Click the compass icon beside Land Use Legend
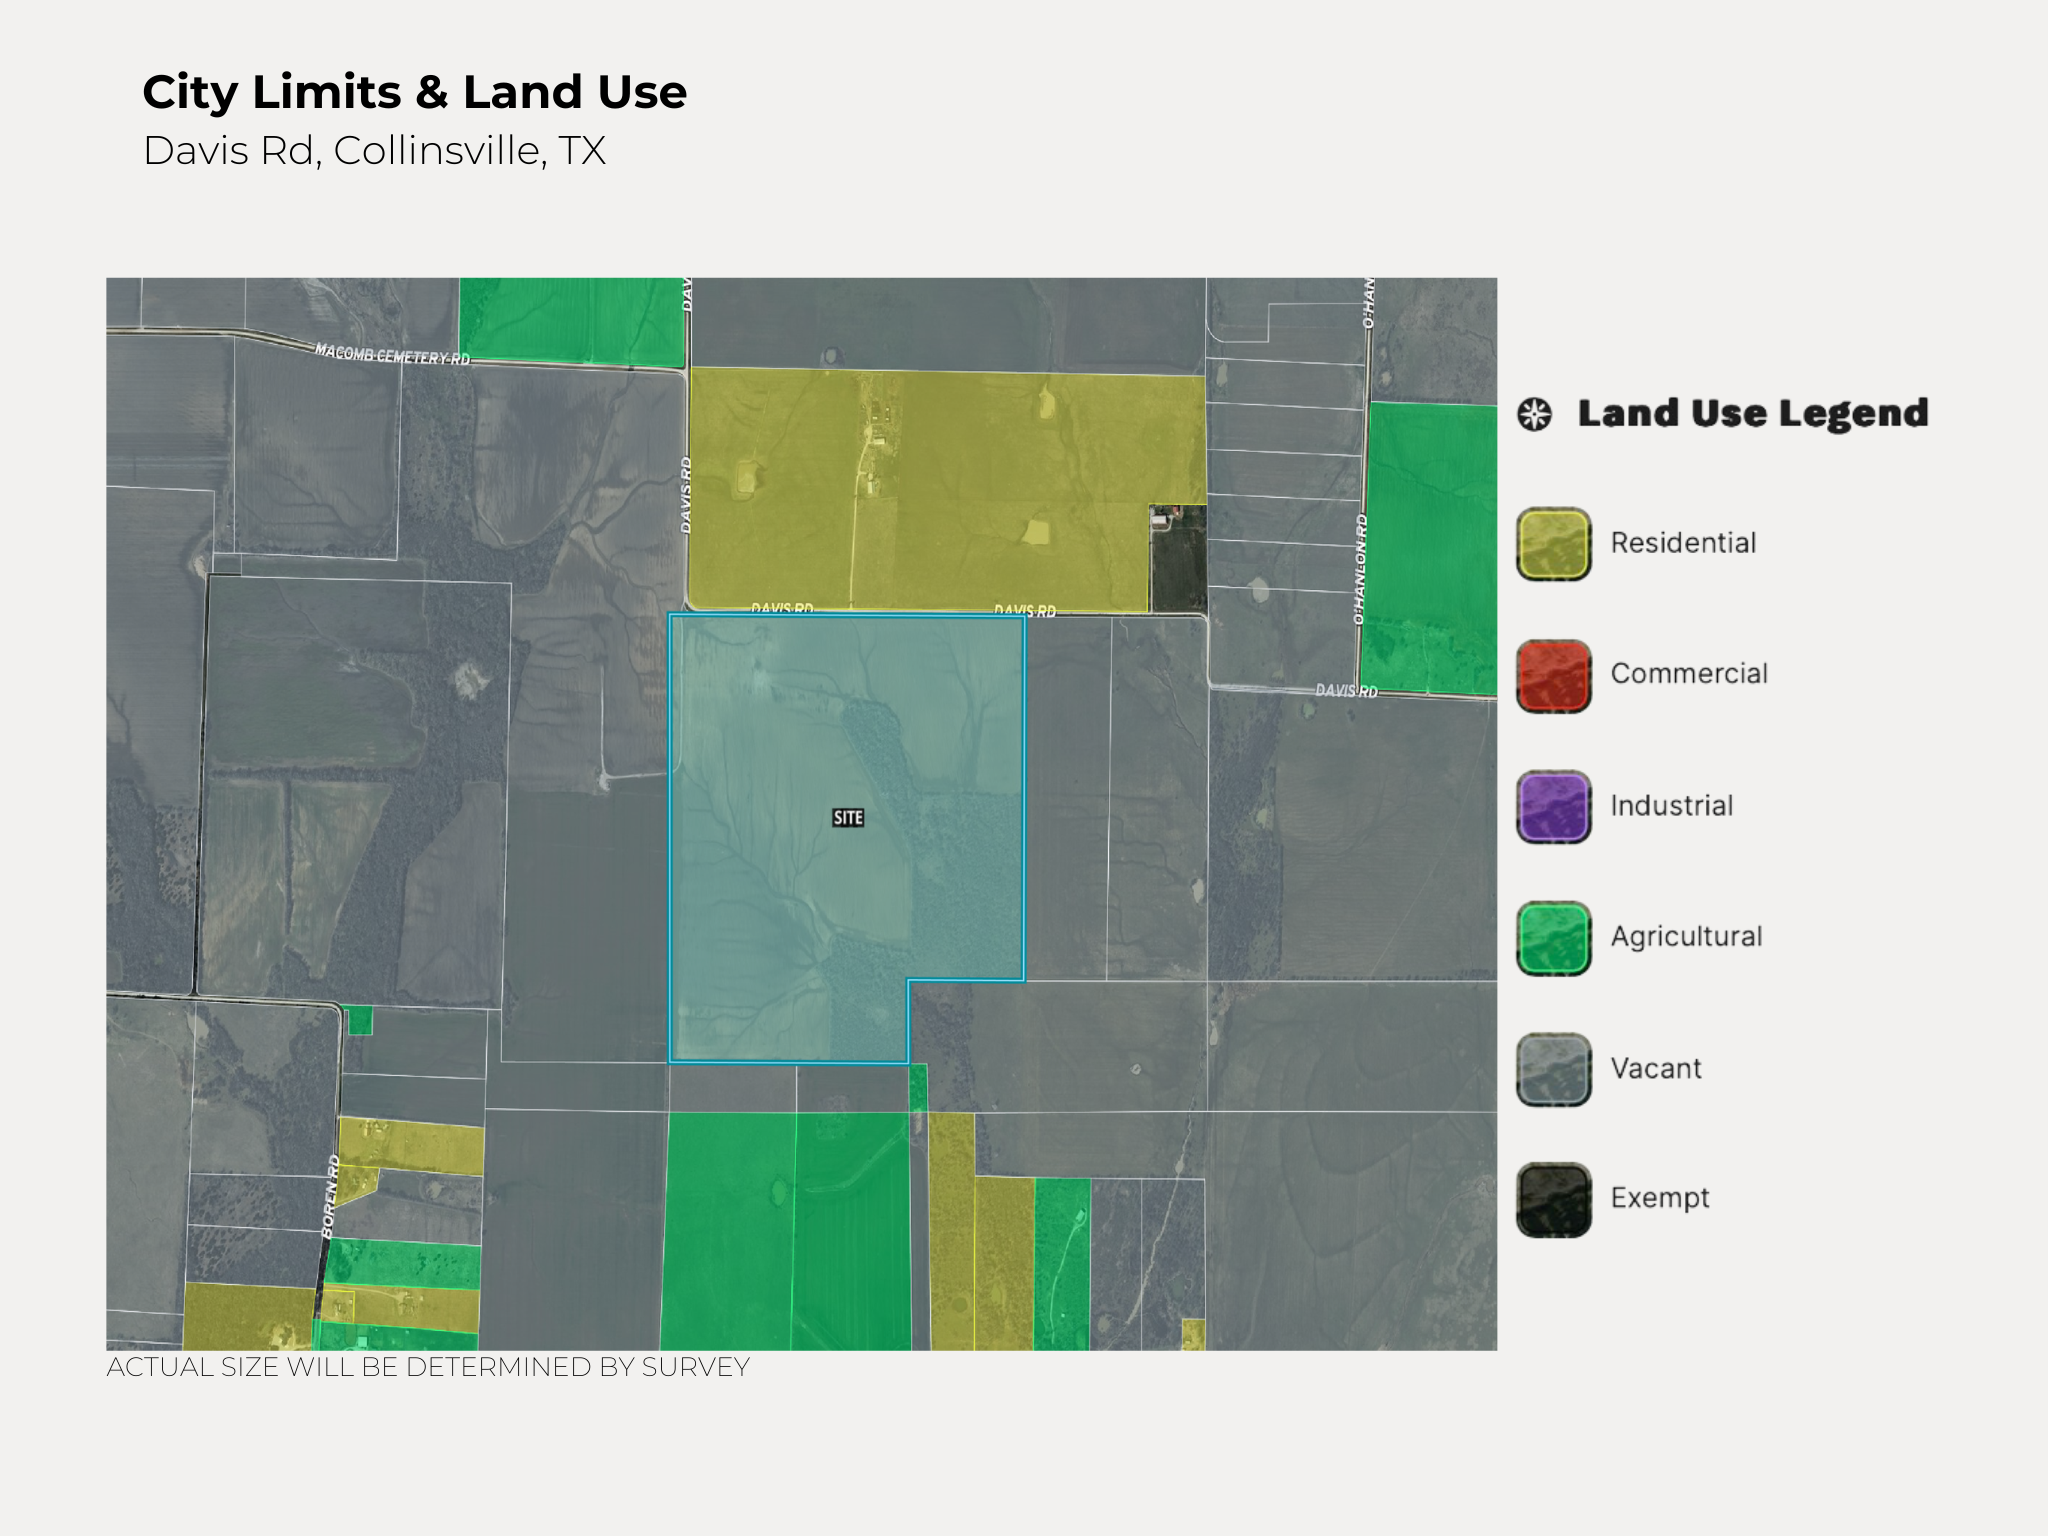Image resolution: width=2048 pixels, height=1536 pixels. (1535, 414)
